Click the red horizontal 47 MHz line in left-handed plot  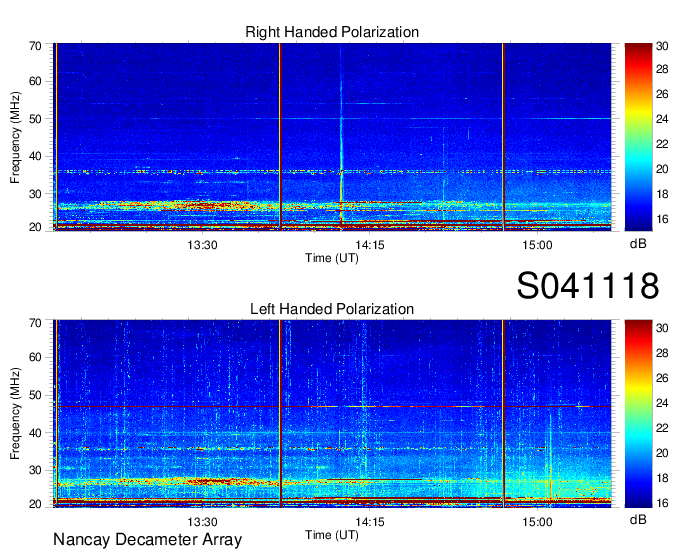332,406
